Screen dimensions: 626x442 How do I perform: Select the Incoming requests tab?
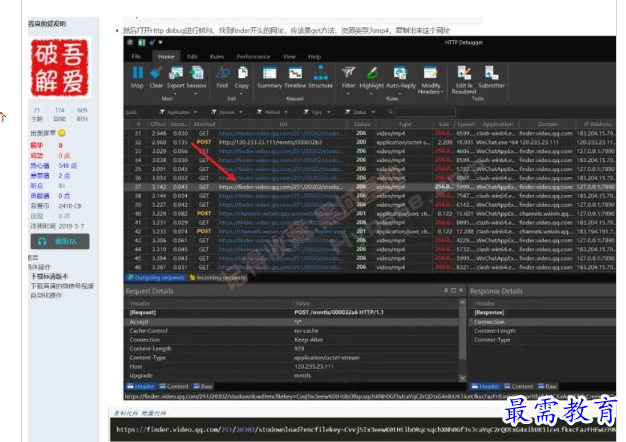(218, 277)
